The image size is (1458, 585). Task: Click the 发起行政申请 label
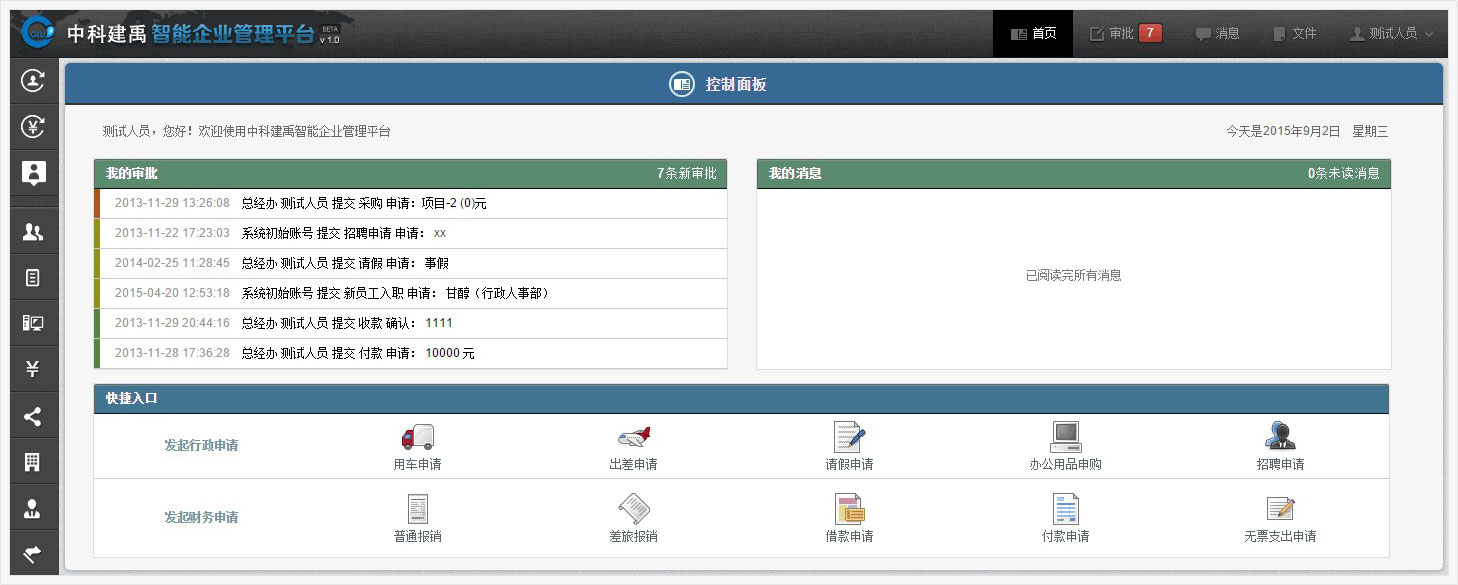tap(201, 446)
